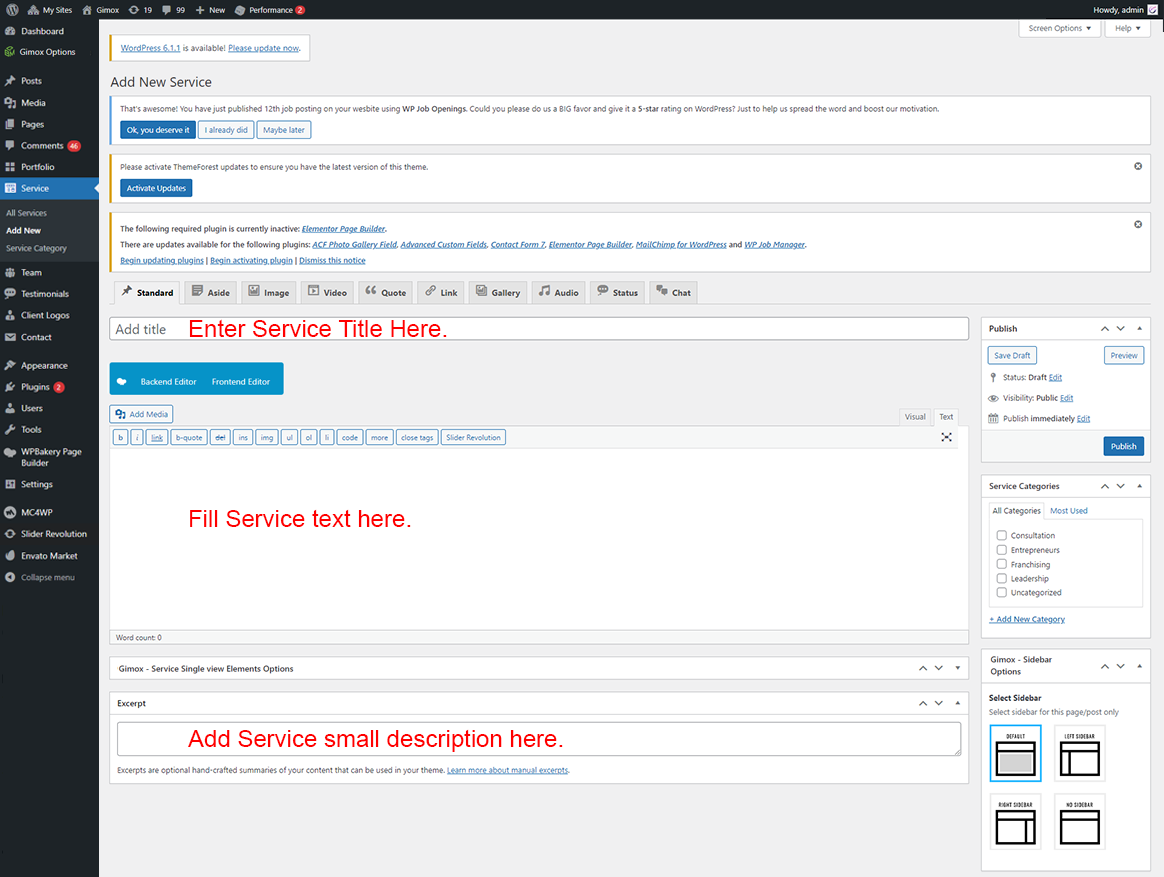The image size is (1164, 877).
Task: Enable the Leadership category checkbox
Action: pos(1001,578)
